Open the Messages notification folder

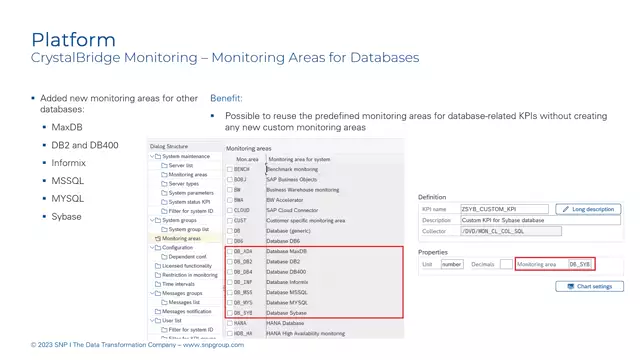tap(183, 311)
